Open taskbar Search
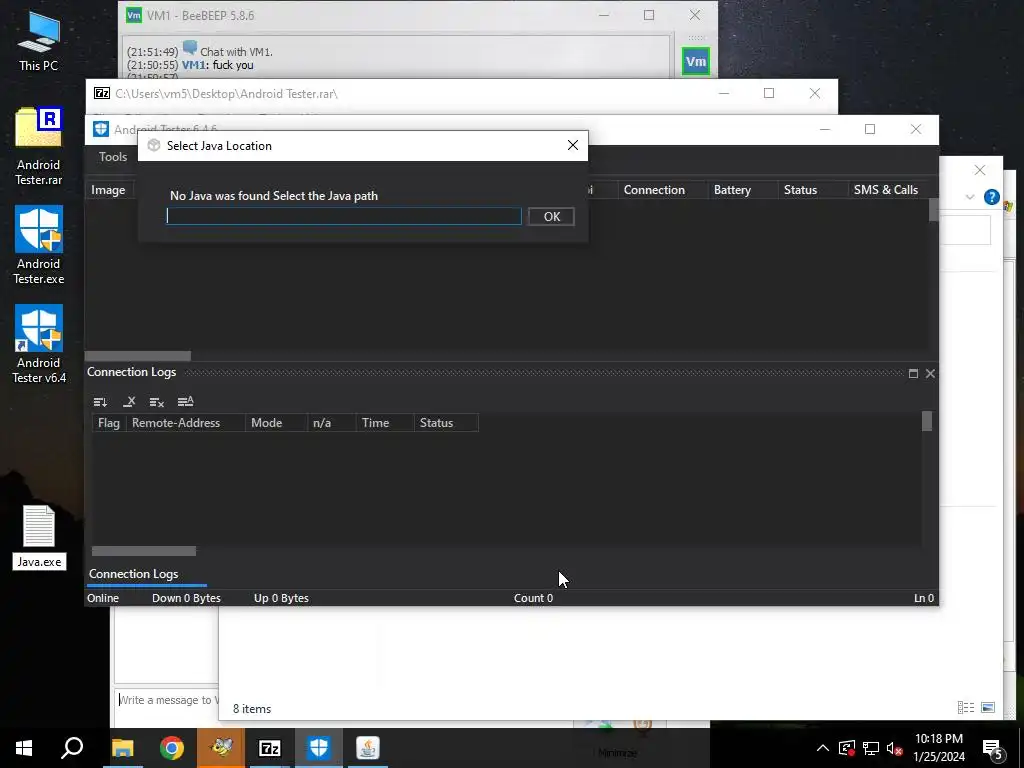Screen dimensions: 1024x768 click(72, 748)
